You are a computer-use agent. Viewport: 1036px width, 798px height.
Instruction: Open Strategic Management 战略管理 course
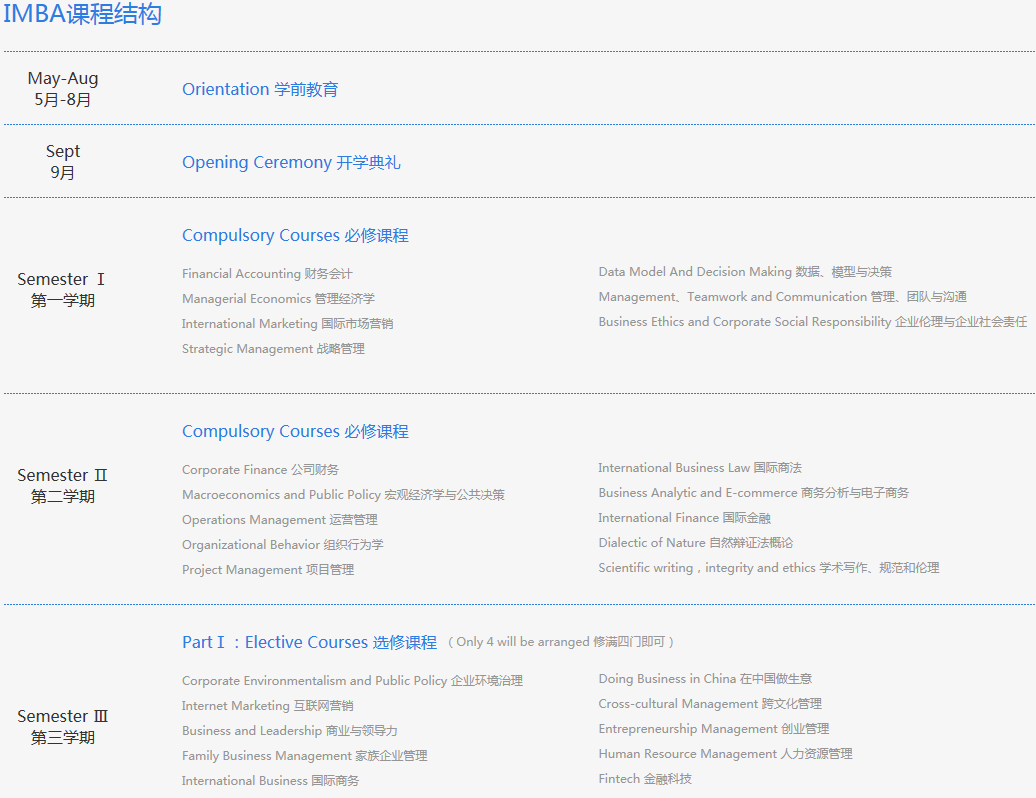[273, 348]
